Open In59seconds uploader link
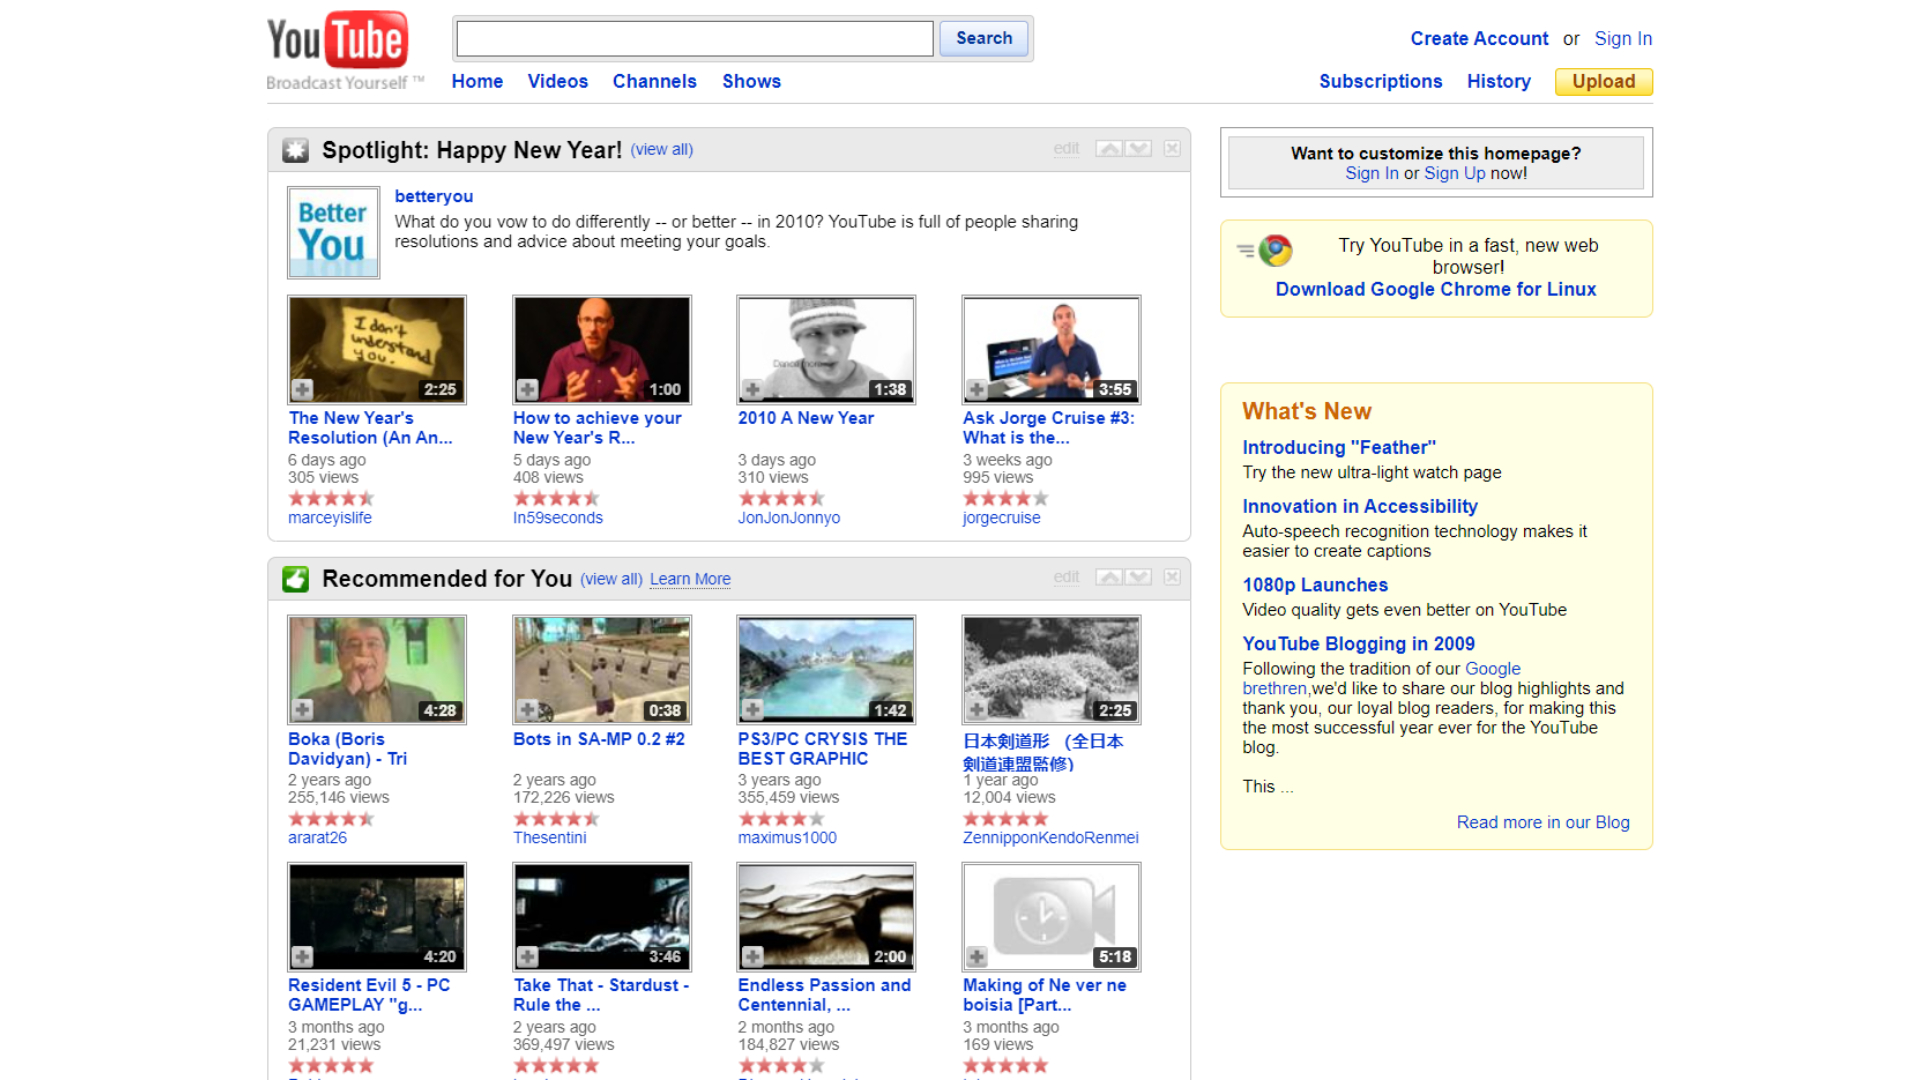 pos(558,517)
